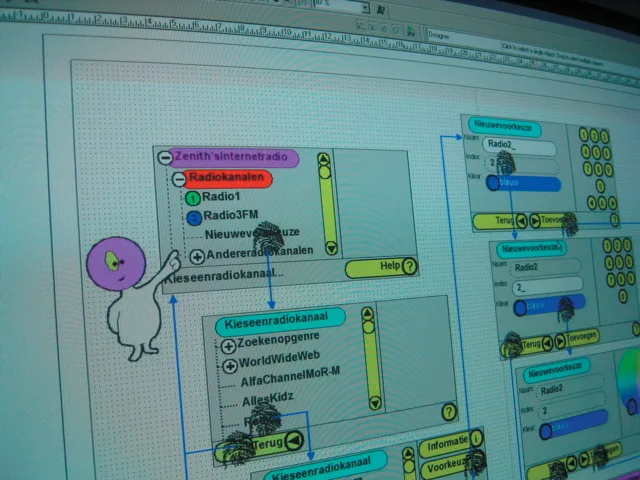Click the Kieseenradiokanaal... status text

point(223,276)
